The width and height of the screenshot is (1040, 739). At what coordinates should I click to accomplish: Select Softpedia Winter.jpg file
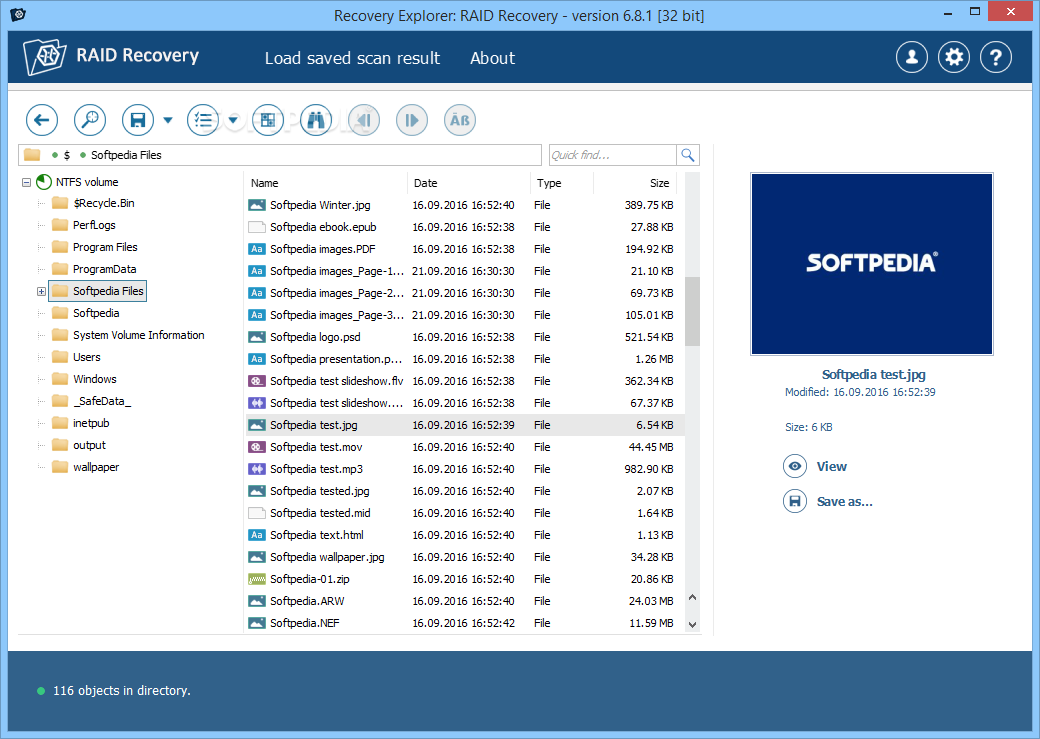(464, 205)
